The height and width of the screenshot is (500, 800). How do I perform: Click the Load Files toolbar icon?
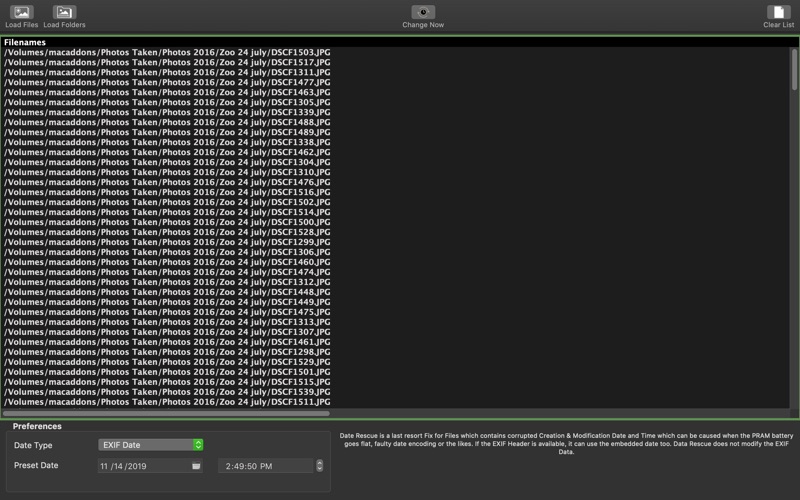tap(21, 12)
